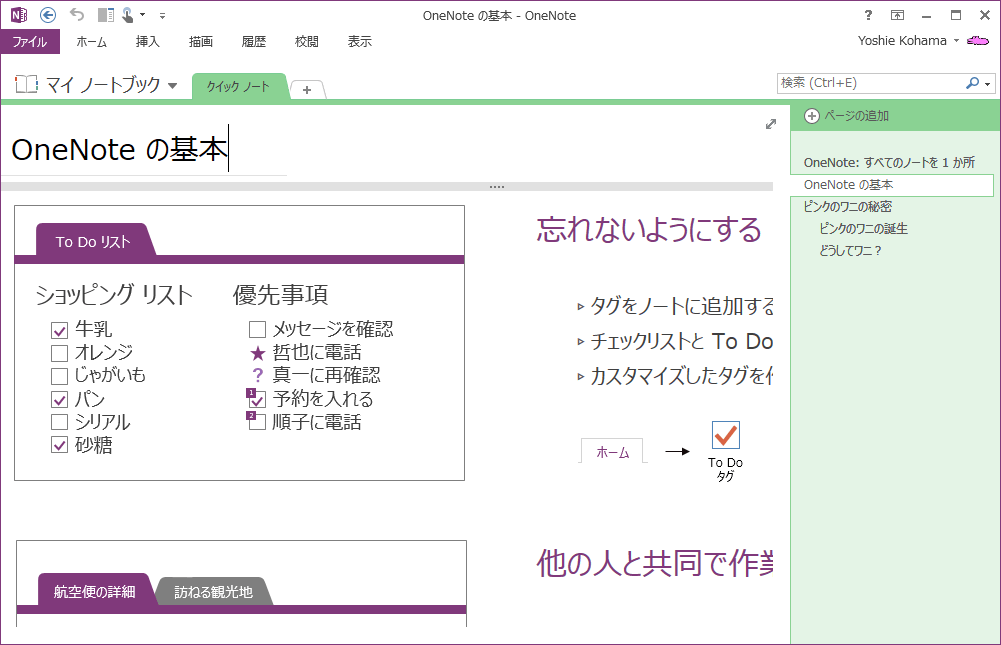This screenshot has height=645, width=1001.
Task: Open the どうしてワニ？ subpage
Action: [850, 250]
